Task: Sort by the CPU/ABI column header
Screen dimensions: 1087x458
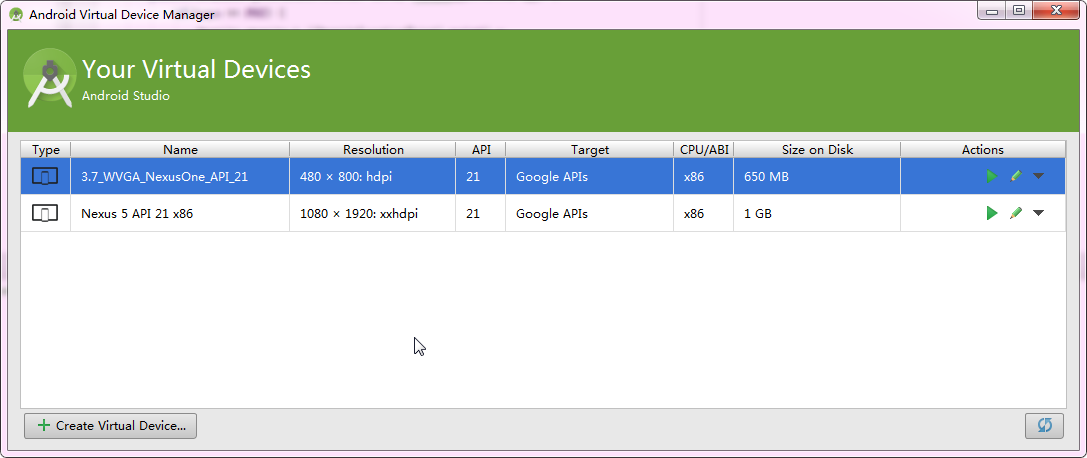Action: 704,150
